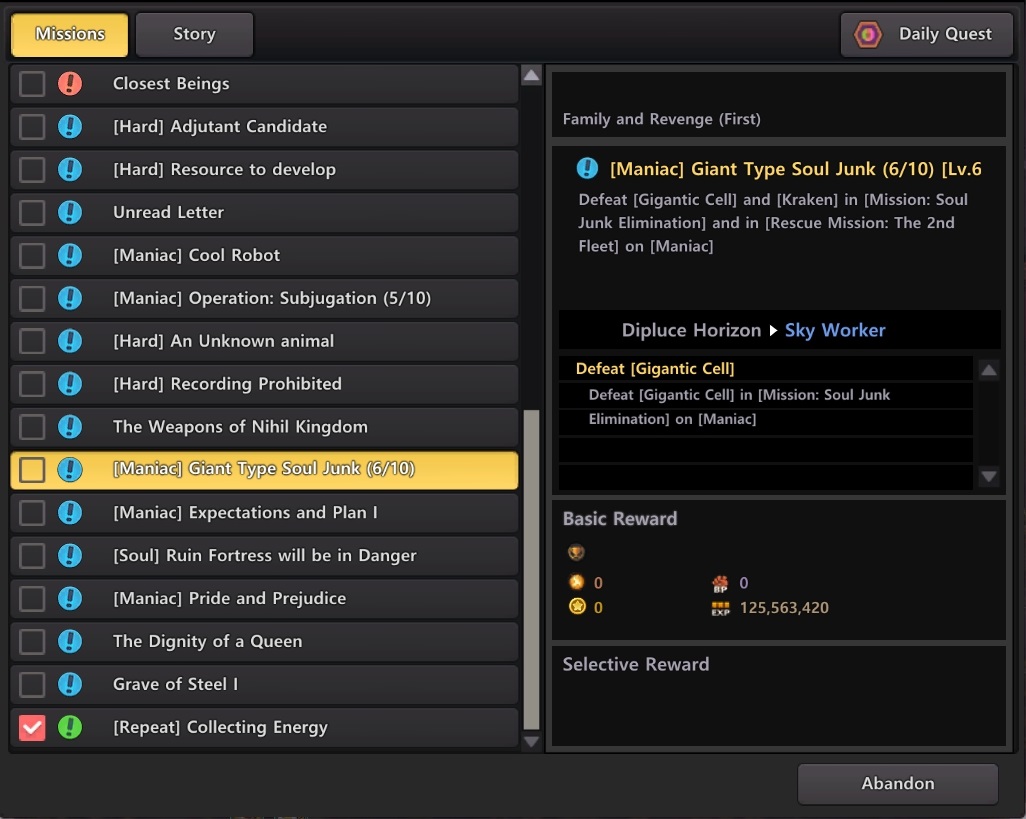
Task: Click the EXP reward icon
Action: 720,608
